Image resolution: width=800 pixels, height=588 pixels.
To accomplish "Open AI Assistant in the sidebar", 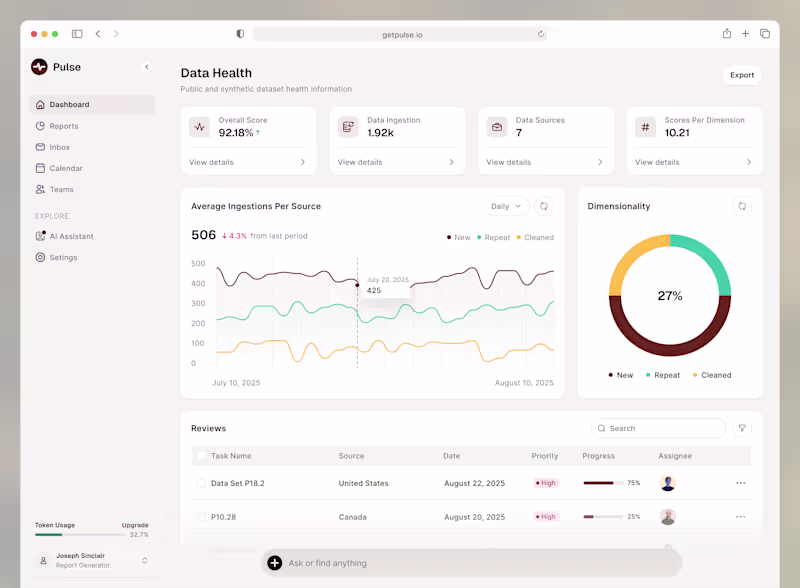I will 92,236.
